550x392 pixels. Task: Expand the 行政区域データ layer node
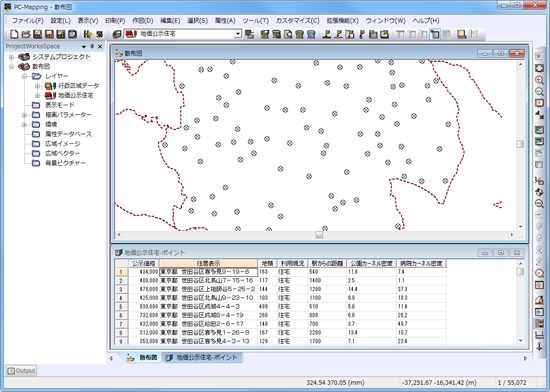(x=37, y=86)
